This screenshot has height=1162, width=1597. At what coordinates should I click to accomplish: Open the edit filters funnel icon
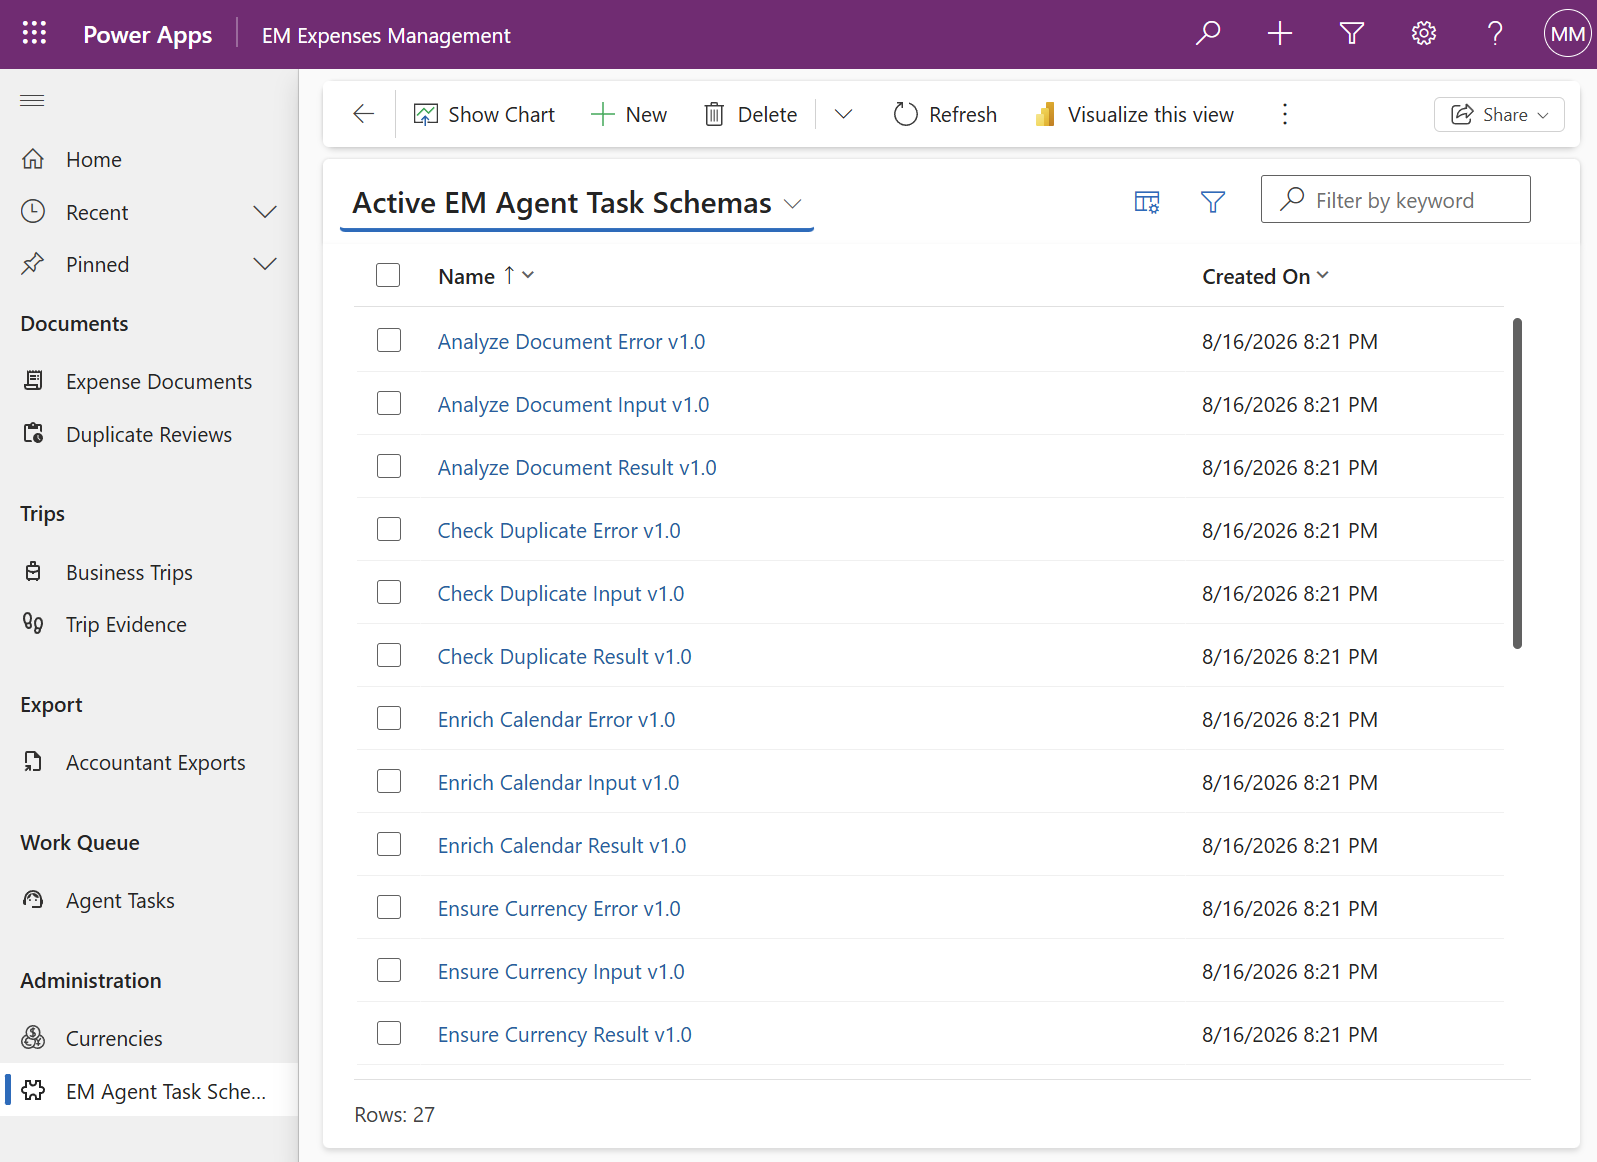pyautogui.click(x=1213, y=202)
